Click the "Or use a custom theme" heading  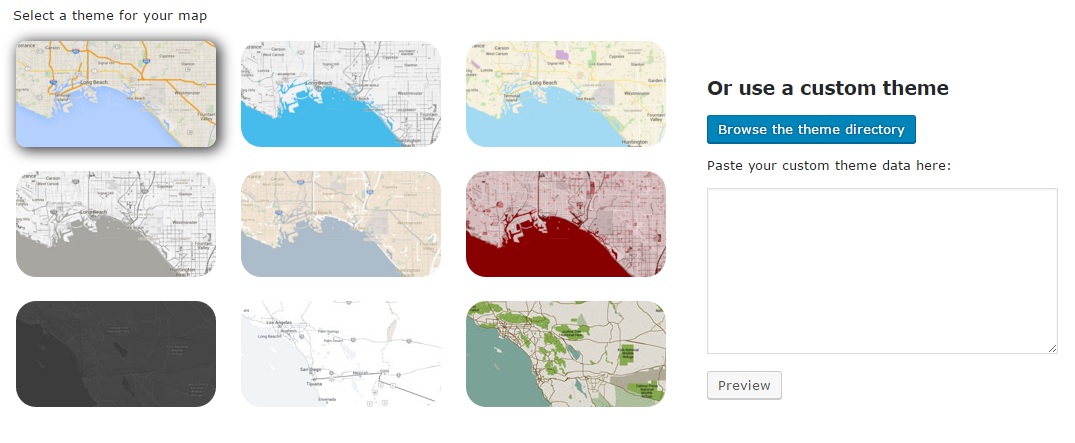tap(827, 88)
